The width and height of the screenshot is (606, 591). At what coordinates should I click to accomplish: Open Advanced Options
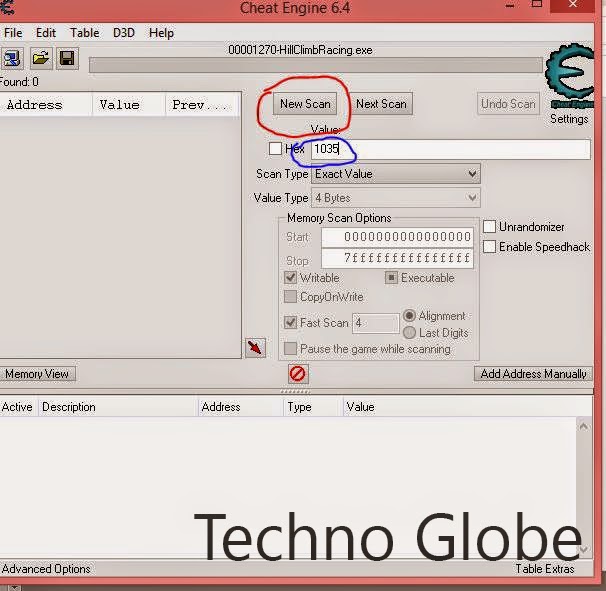(x=46, y=569)
